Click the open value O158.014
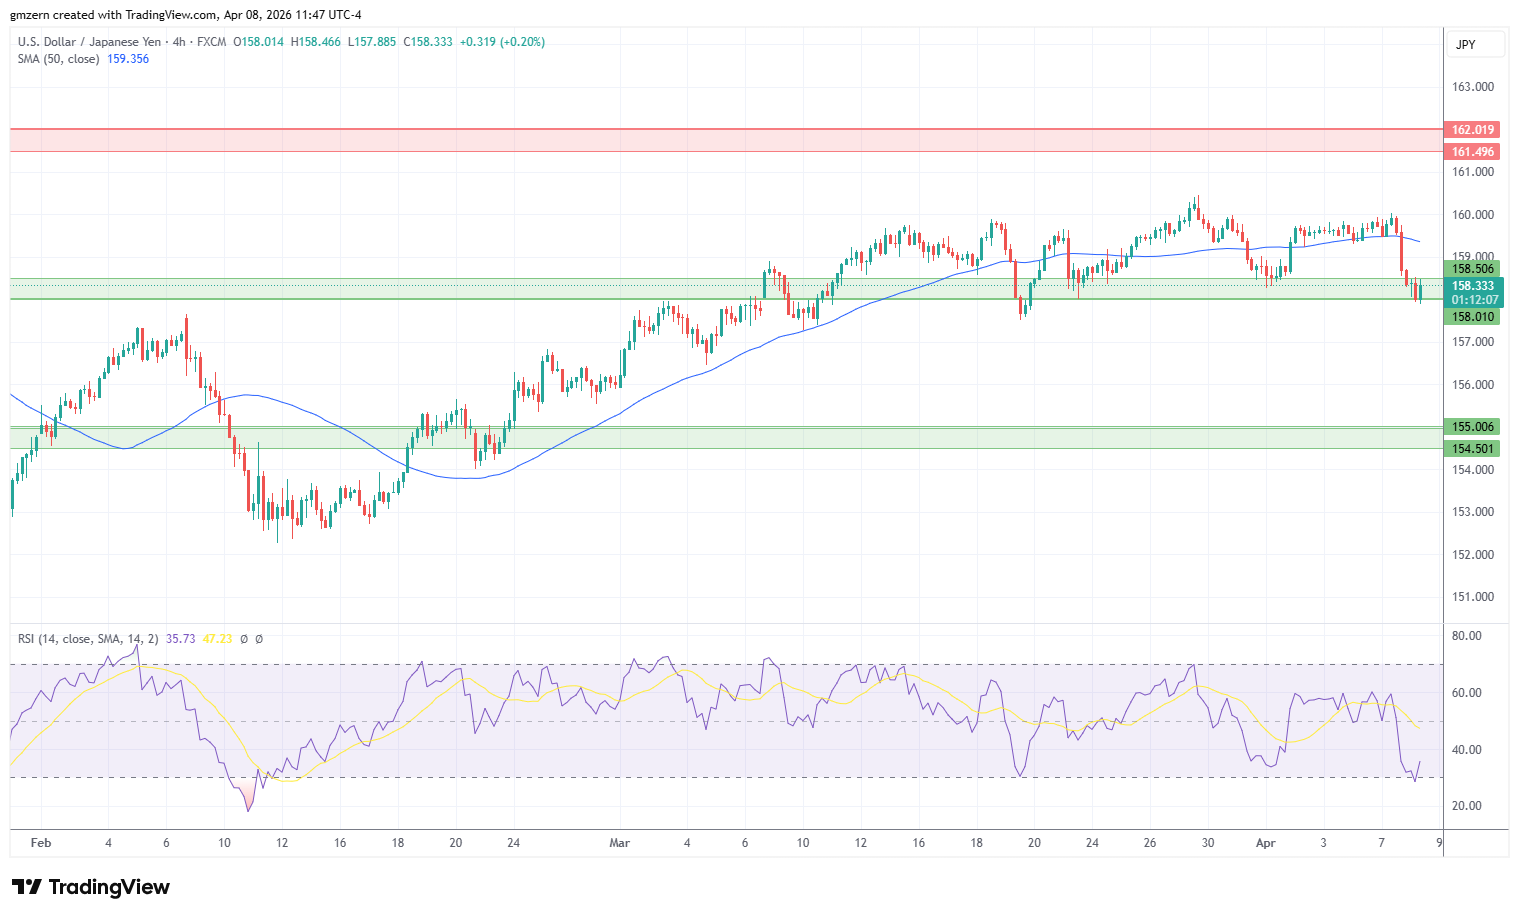The width and height of the screenshot is (1519, 917). 259,42
